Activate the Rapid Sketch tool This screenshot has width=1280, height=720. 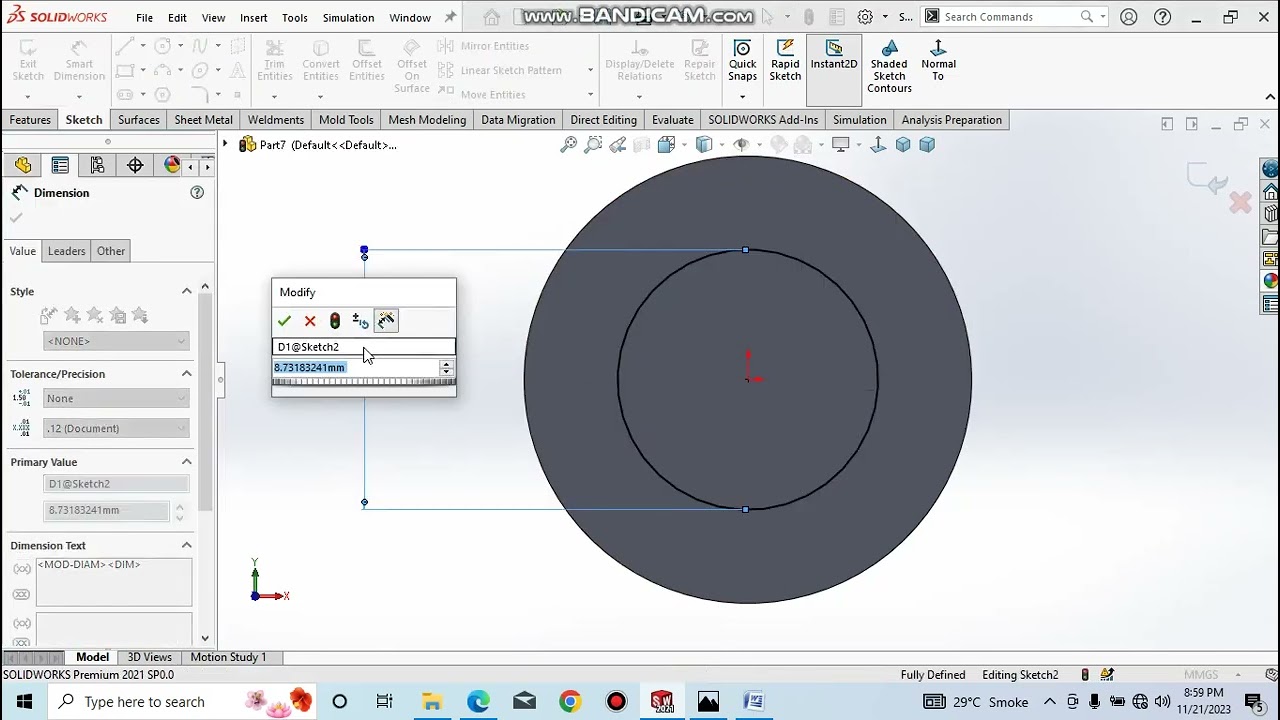[x=785, y=62]
